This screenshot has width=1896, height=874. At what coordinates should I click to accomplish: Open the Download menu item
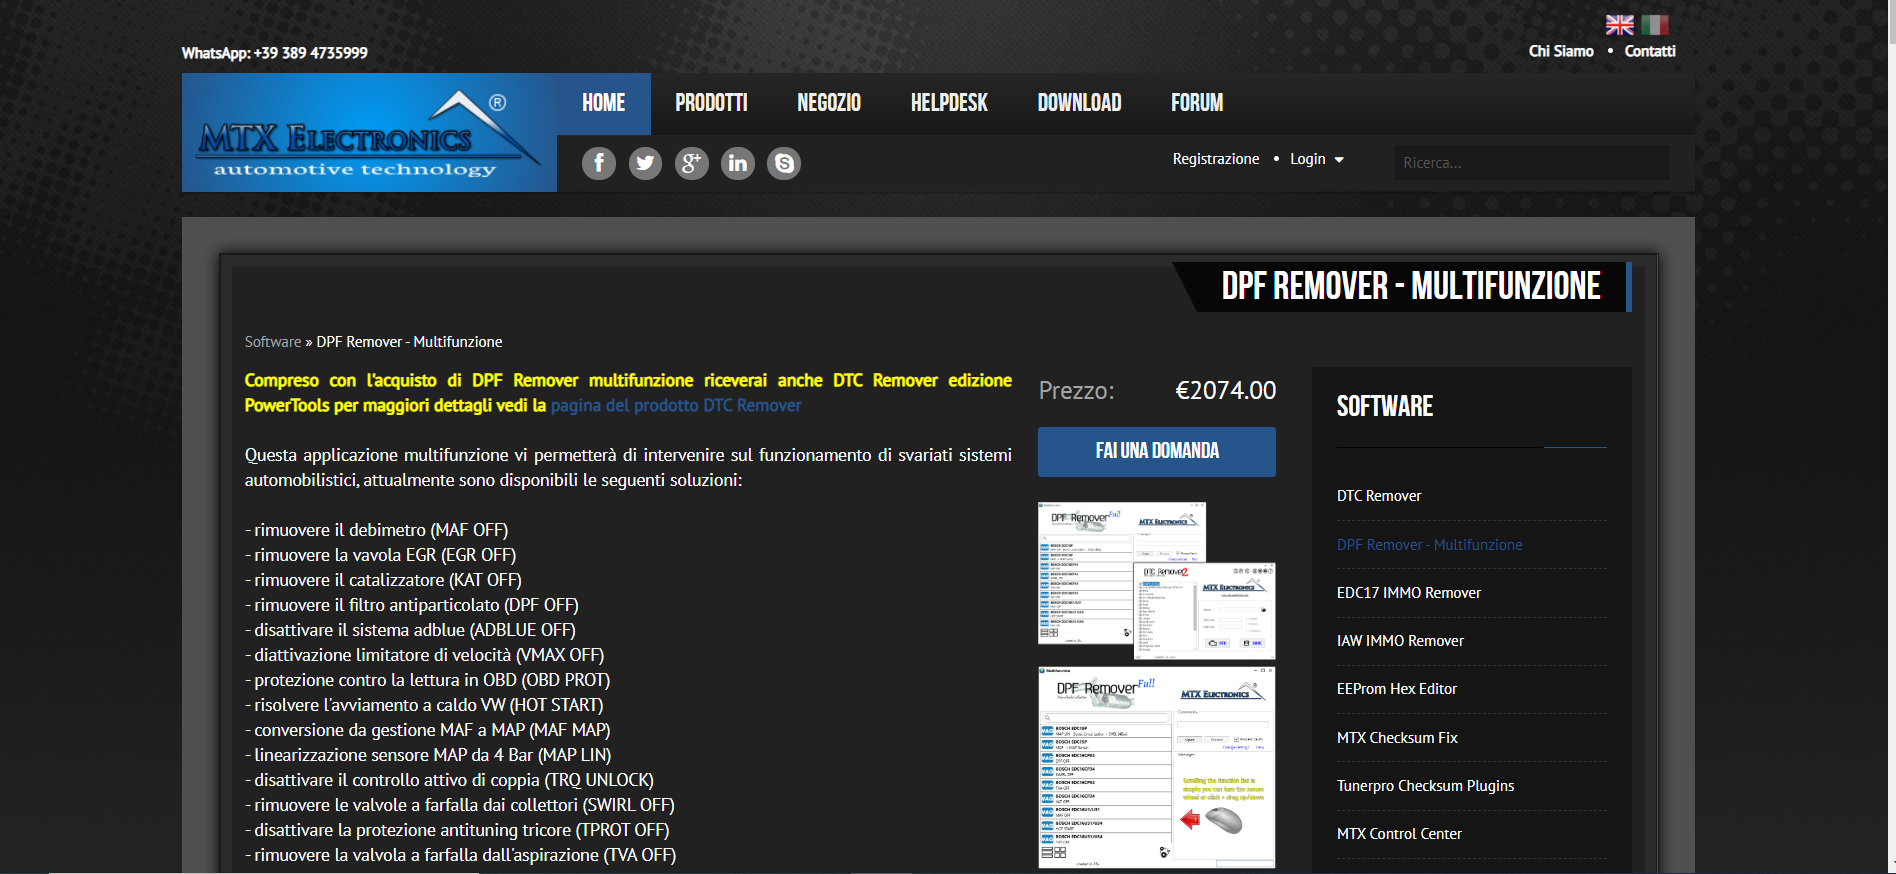click(1079, 103)
